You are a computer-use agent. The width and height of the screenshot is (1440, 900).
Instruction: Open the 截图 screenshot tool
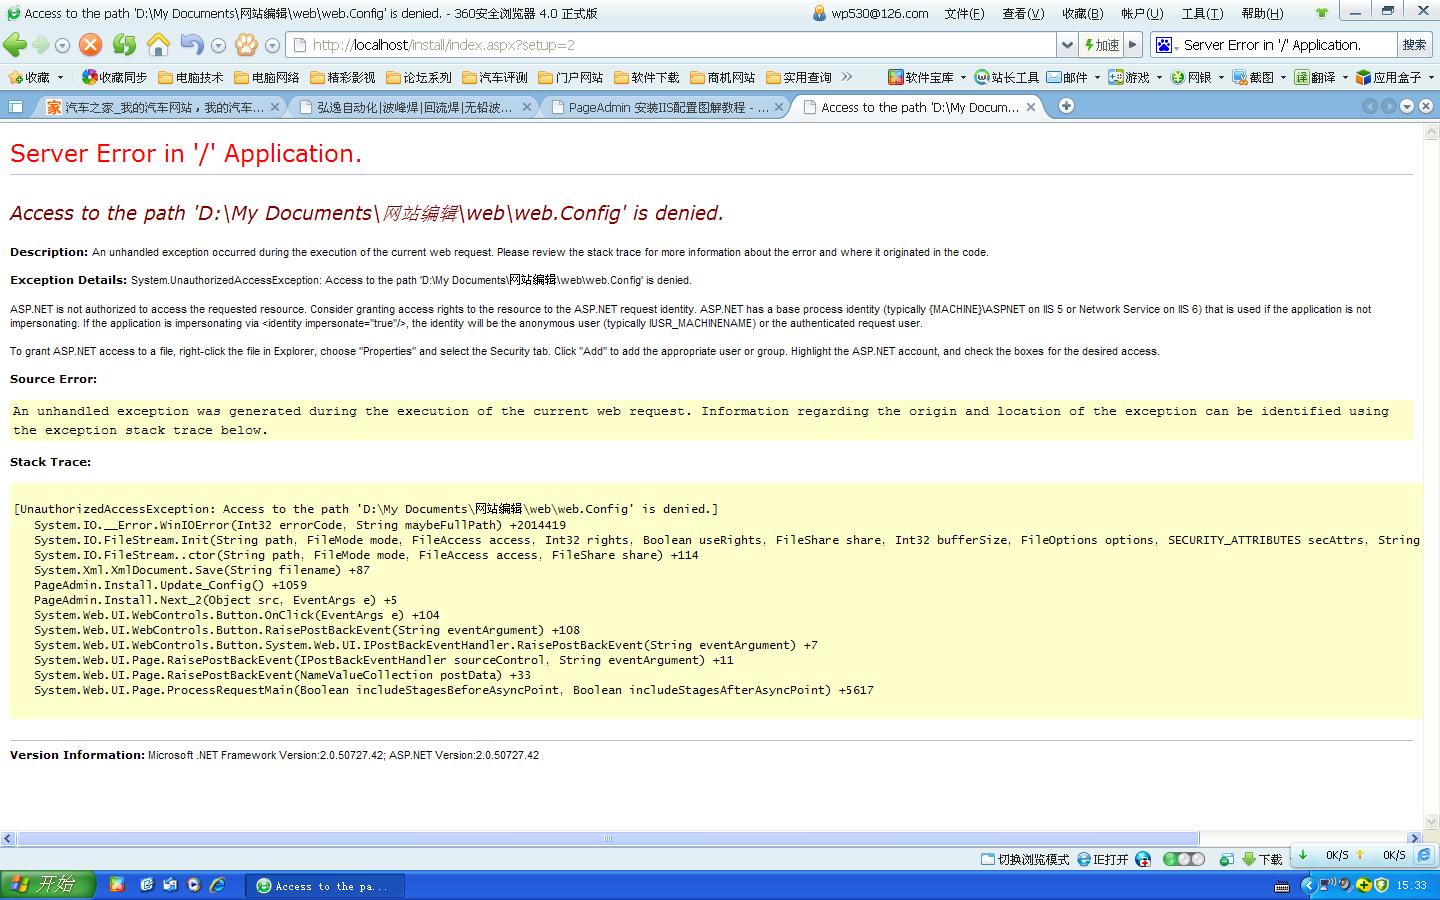tap(1254, 77)
